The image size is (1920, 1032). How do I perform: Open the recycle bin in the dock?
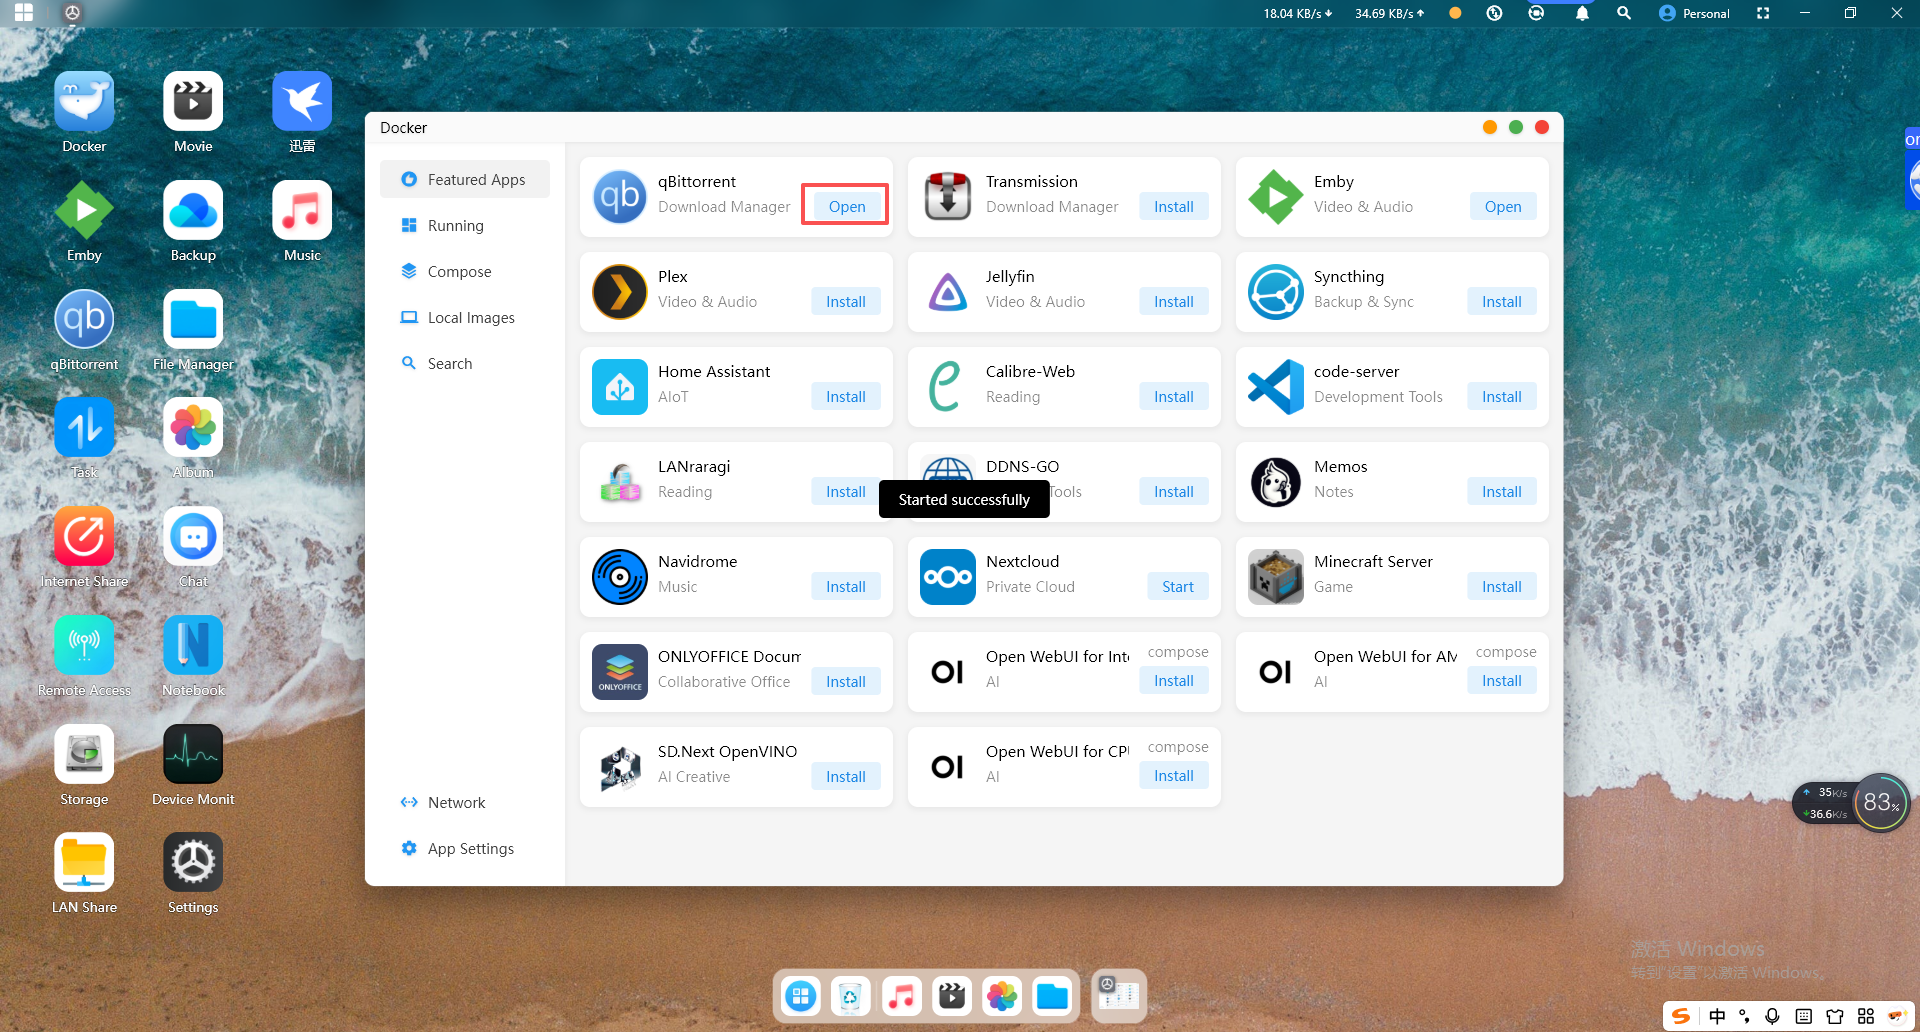tap(851, 996)
